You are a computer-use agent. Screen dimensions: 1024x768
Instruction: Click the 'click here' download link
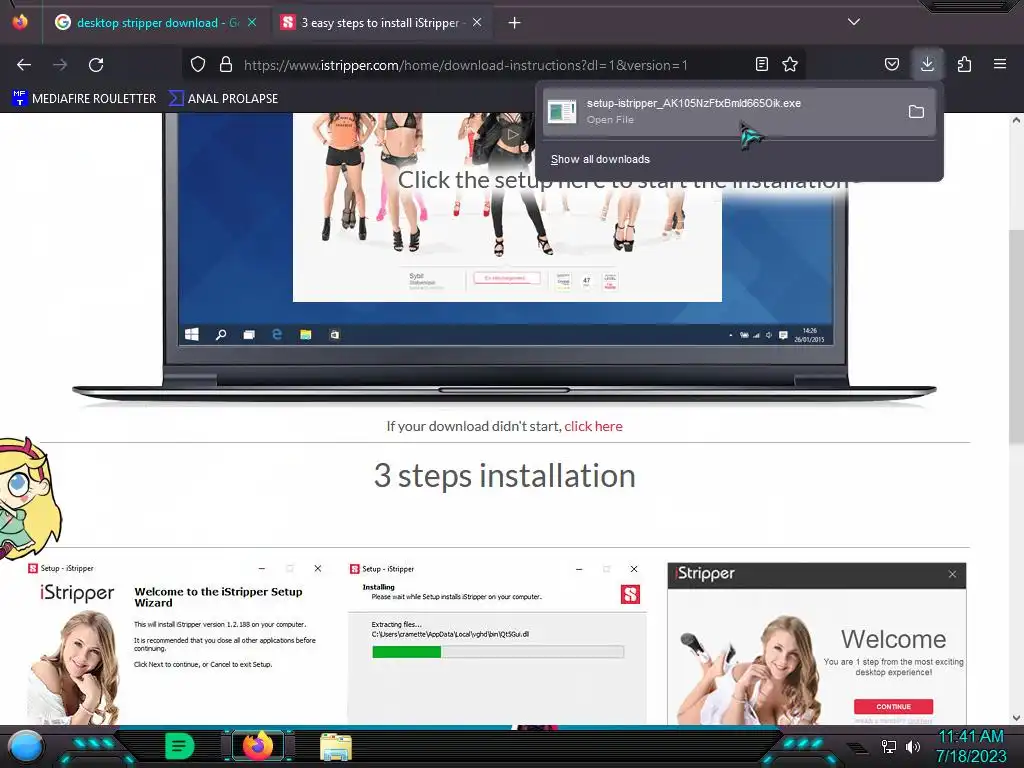point(593,426)
